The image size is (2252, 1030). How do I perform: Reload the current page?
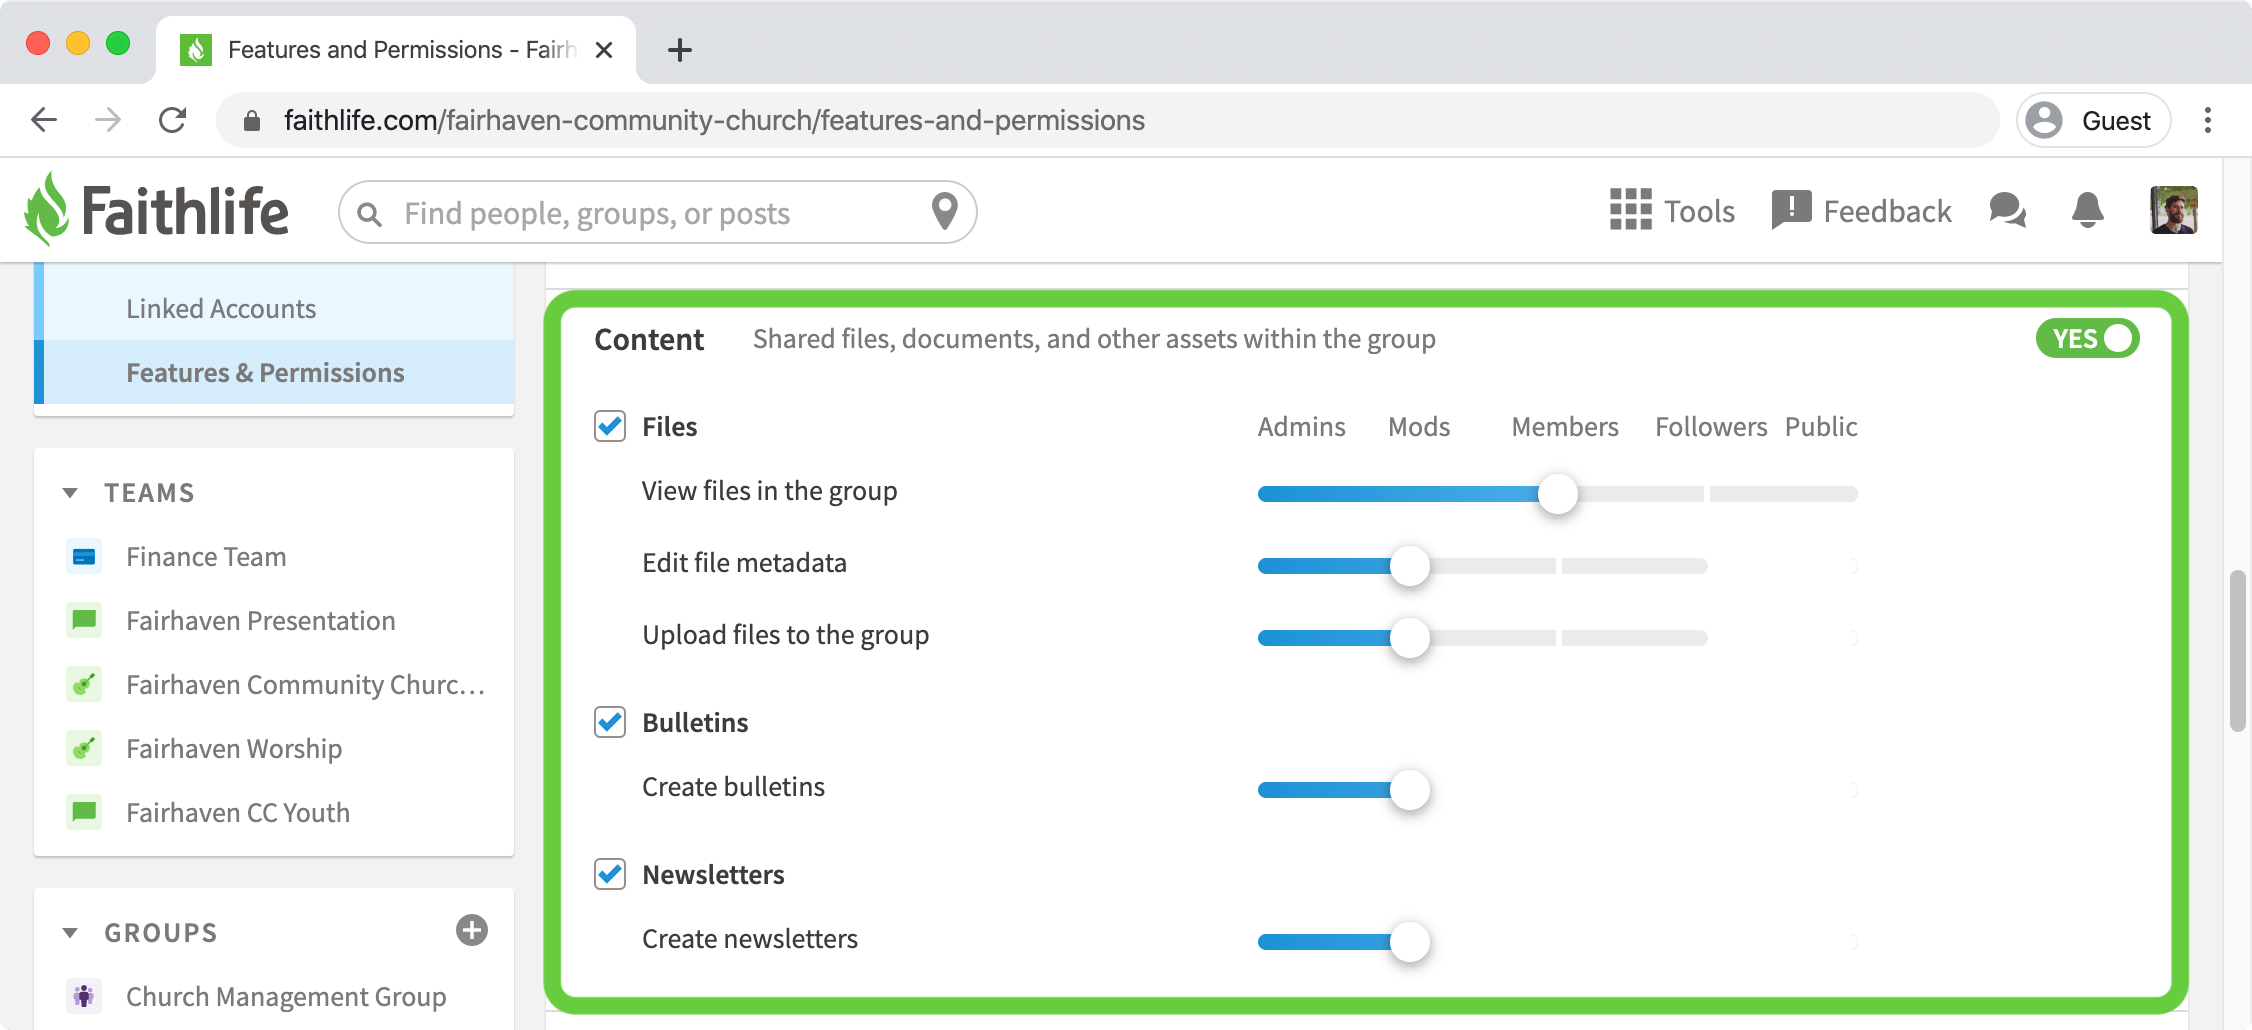(x=173, y=120)
